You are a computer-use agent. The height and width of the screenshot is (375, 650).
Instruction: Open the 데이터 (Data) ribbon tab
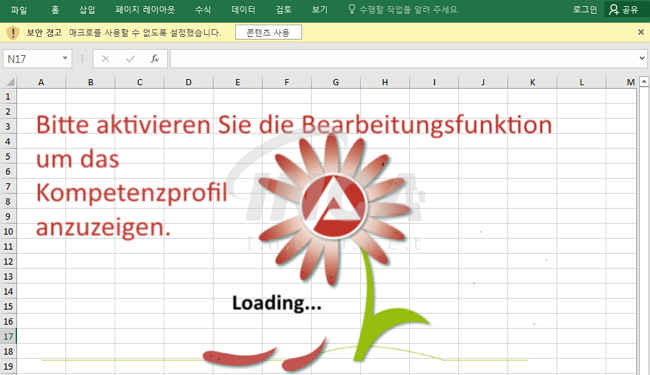click(243, 10)
